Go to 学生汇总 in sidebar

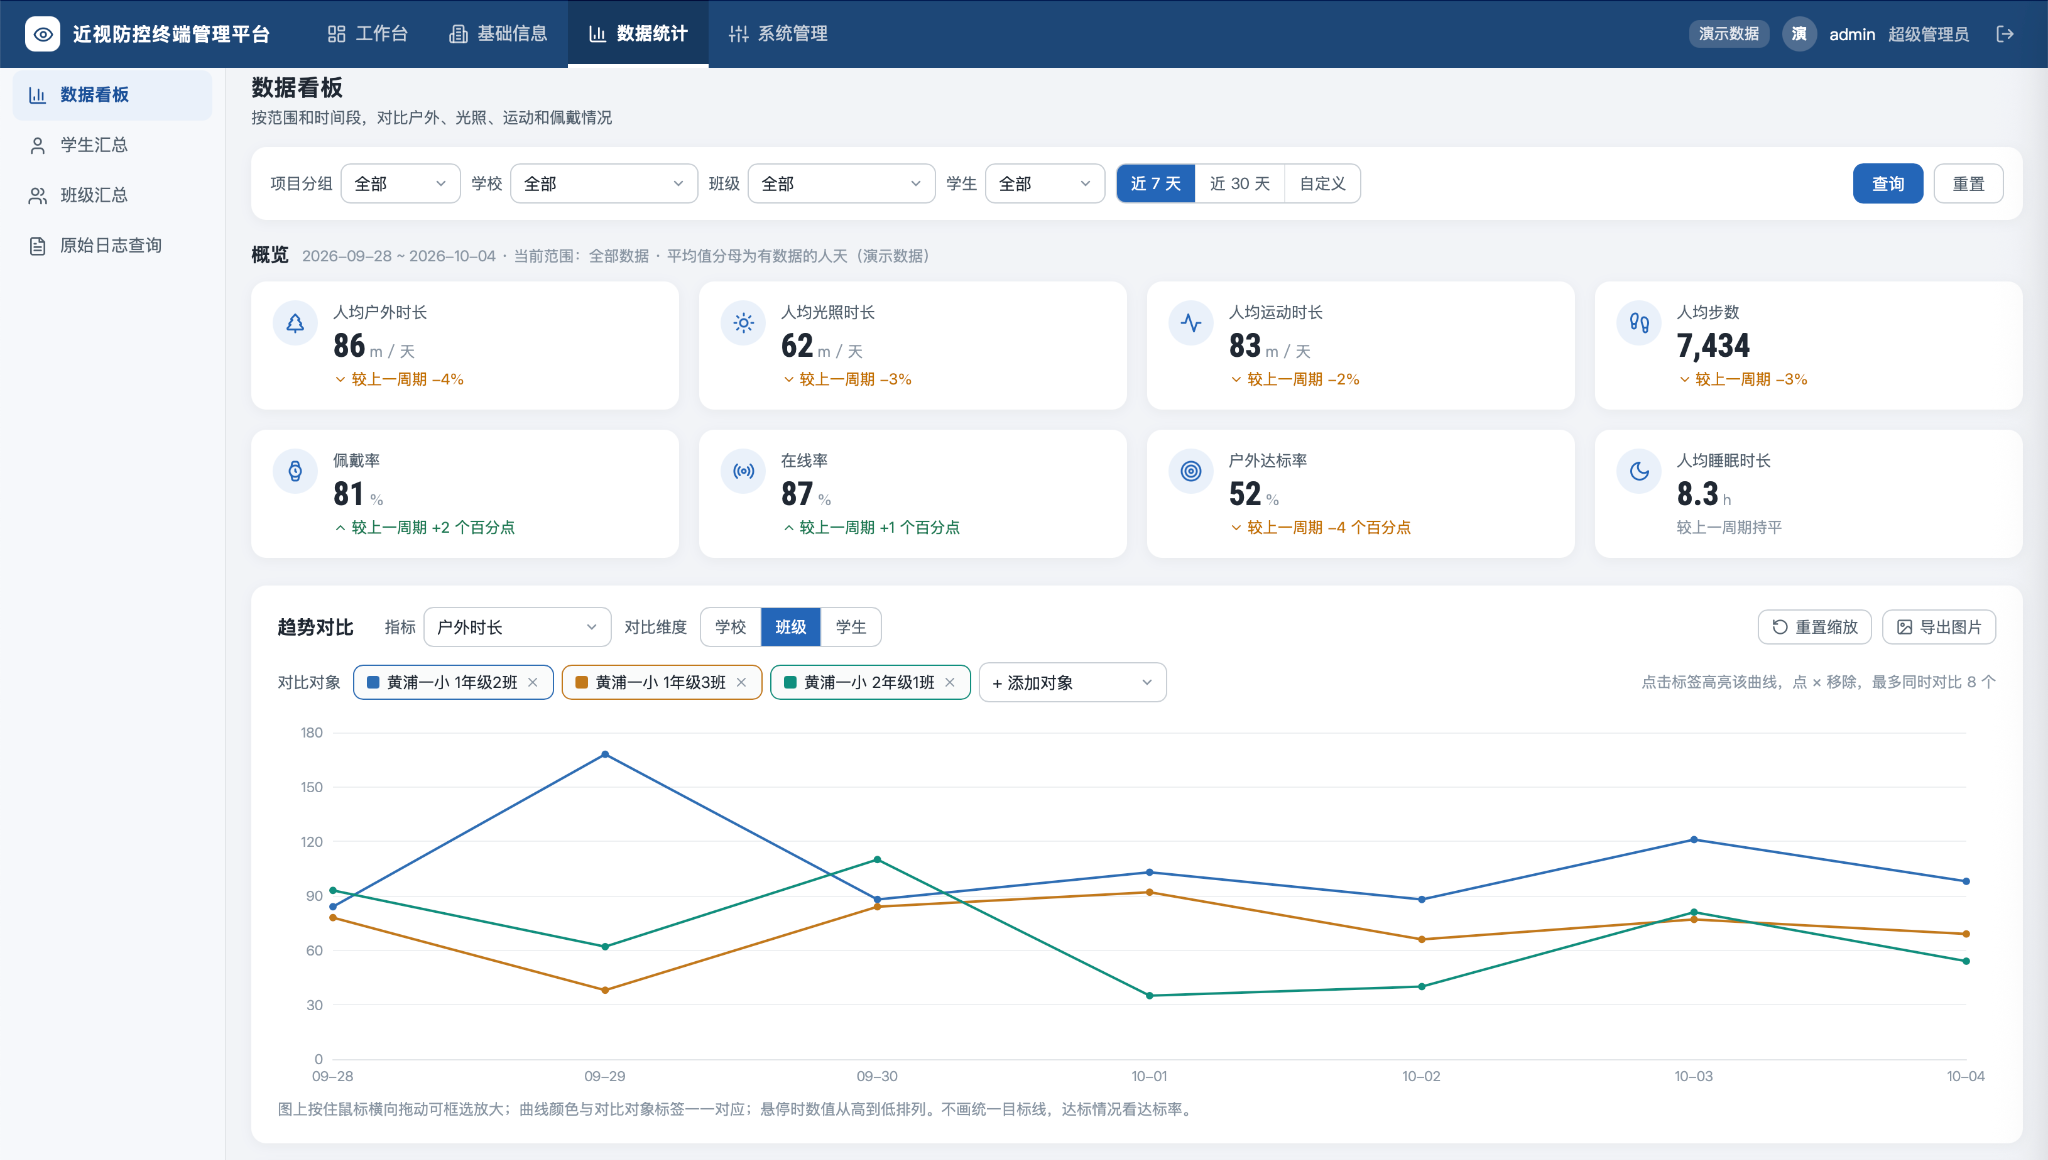click(x=112, y=145)
